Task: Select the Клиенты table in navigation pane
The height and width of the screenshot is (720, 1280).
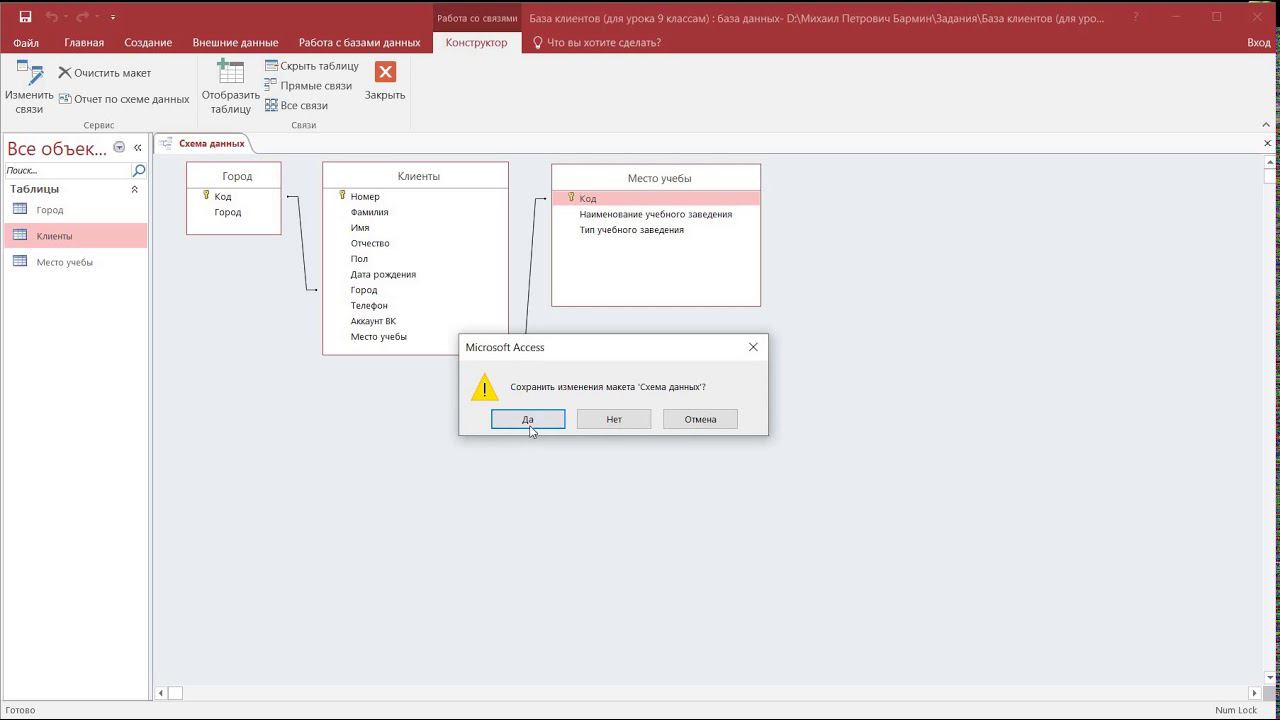Action: tap(76, 236)
